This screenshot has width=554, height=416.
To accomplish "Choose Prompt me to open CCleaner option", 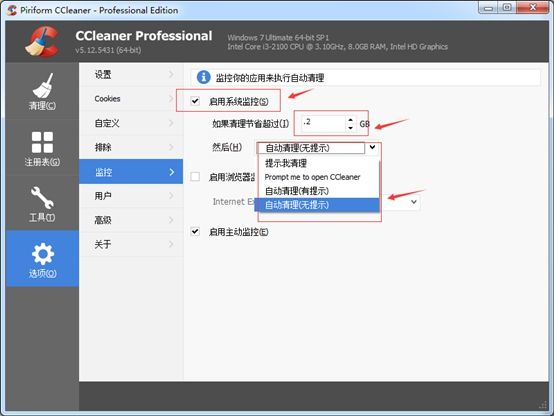I will (x=317, y=177).
